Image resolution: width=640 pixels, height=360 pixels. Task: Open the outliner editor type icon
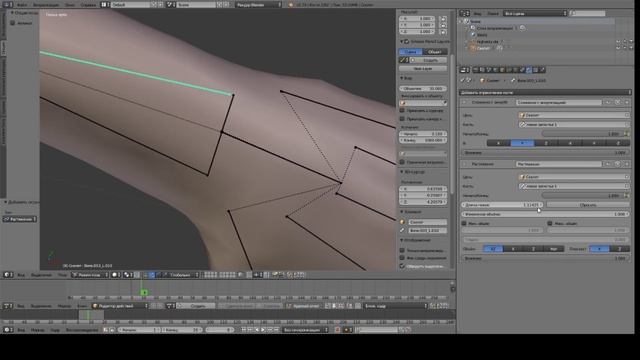point(465,13)
